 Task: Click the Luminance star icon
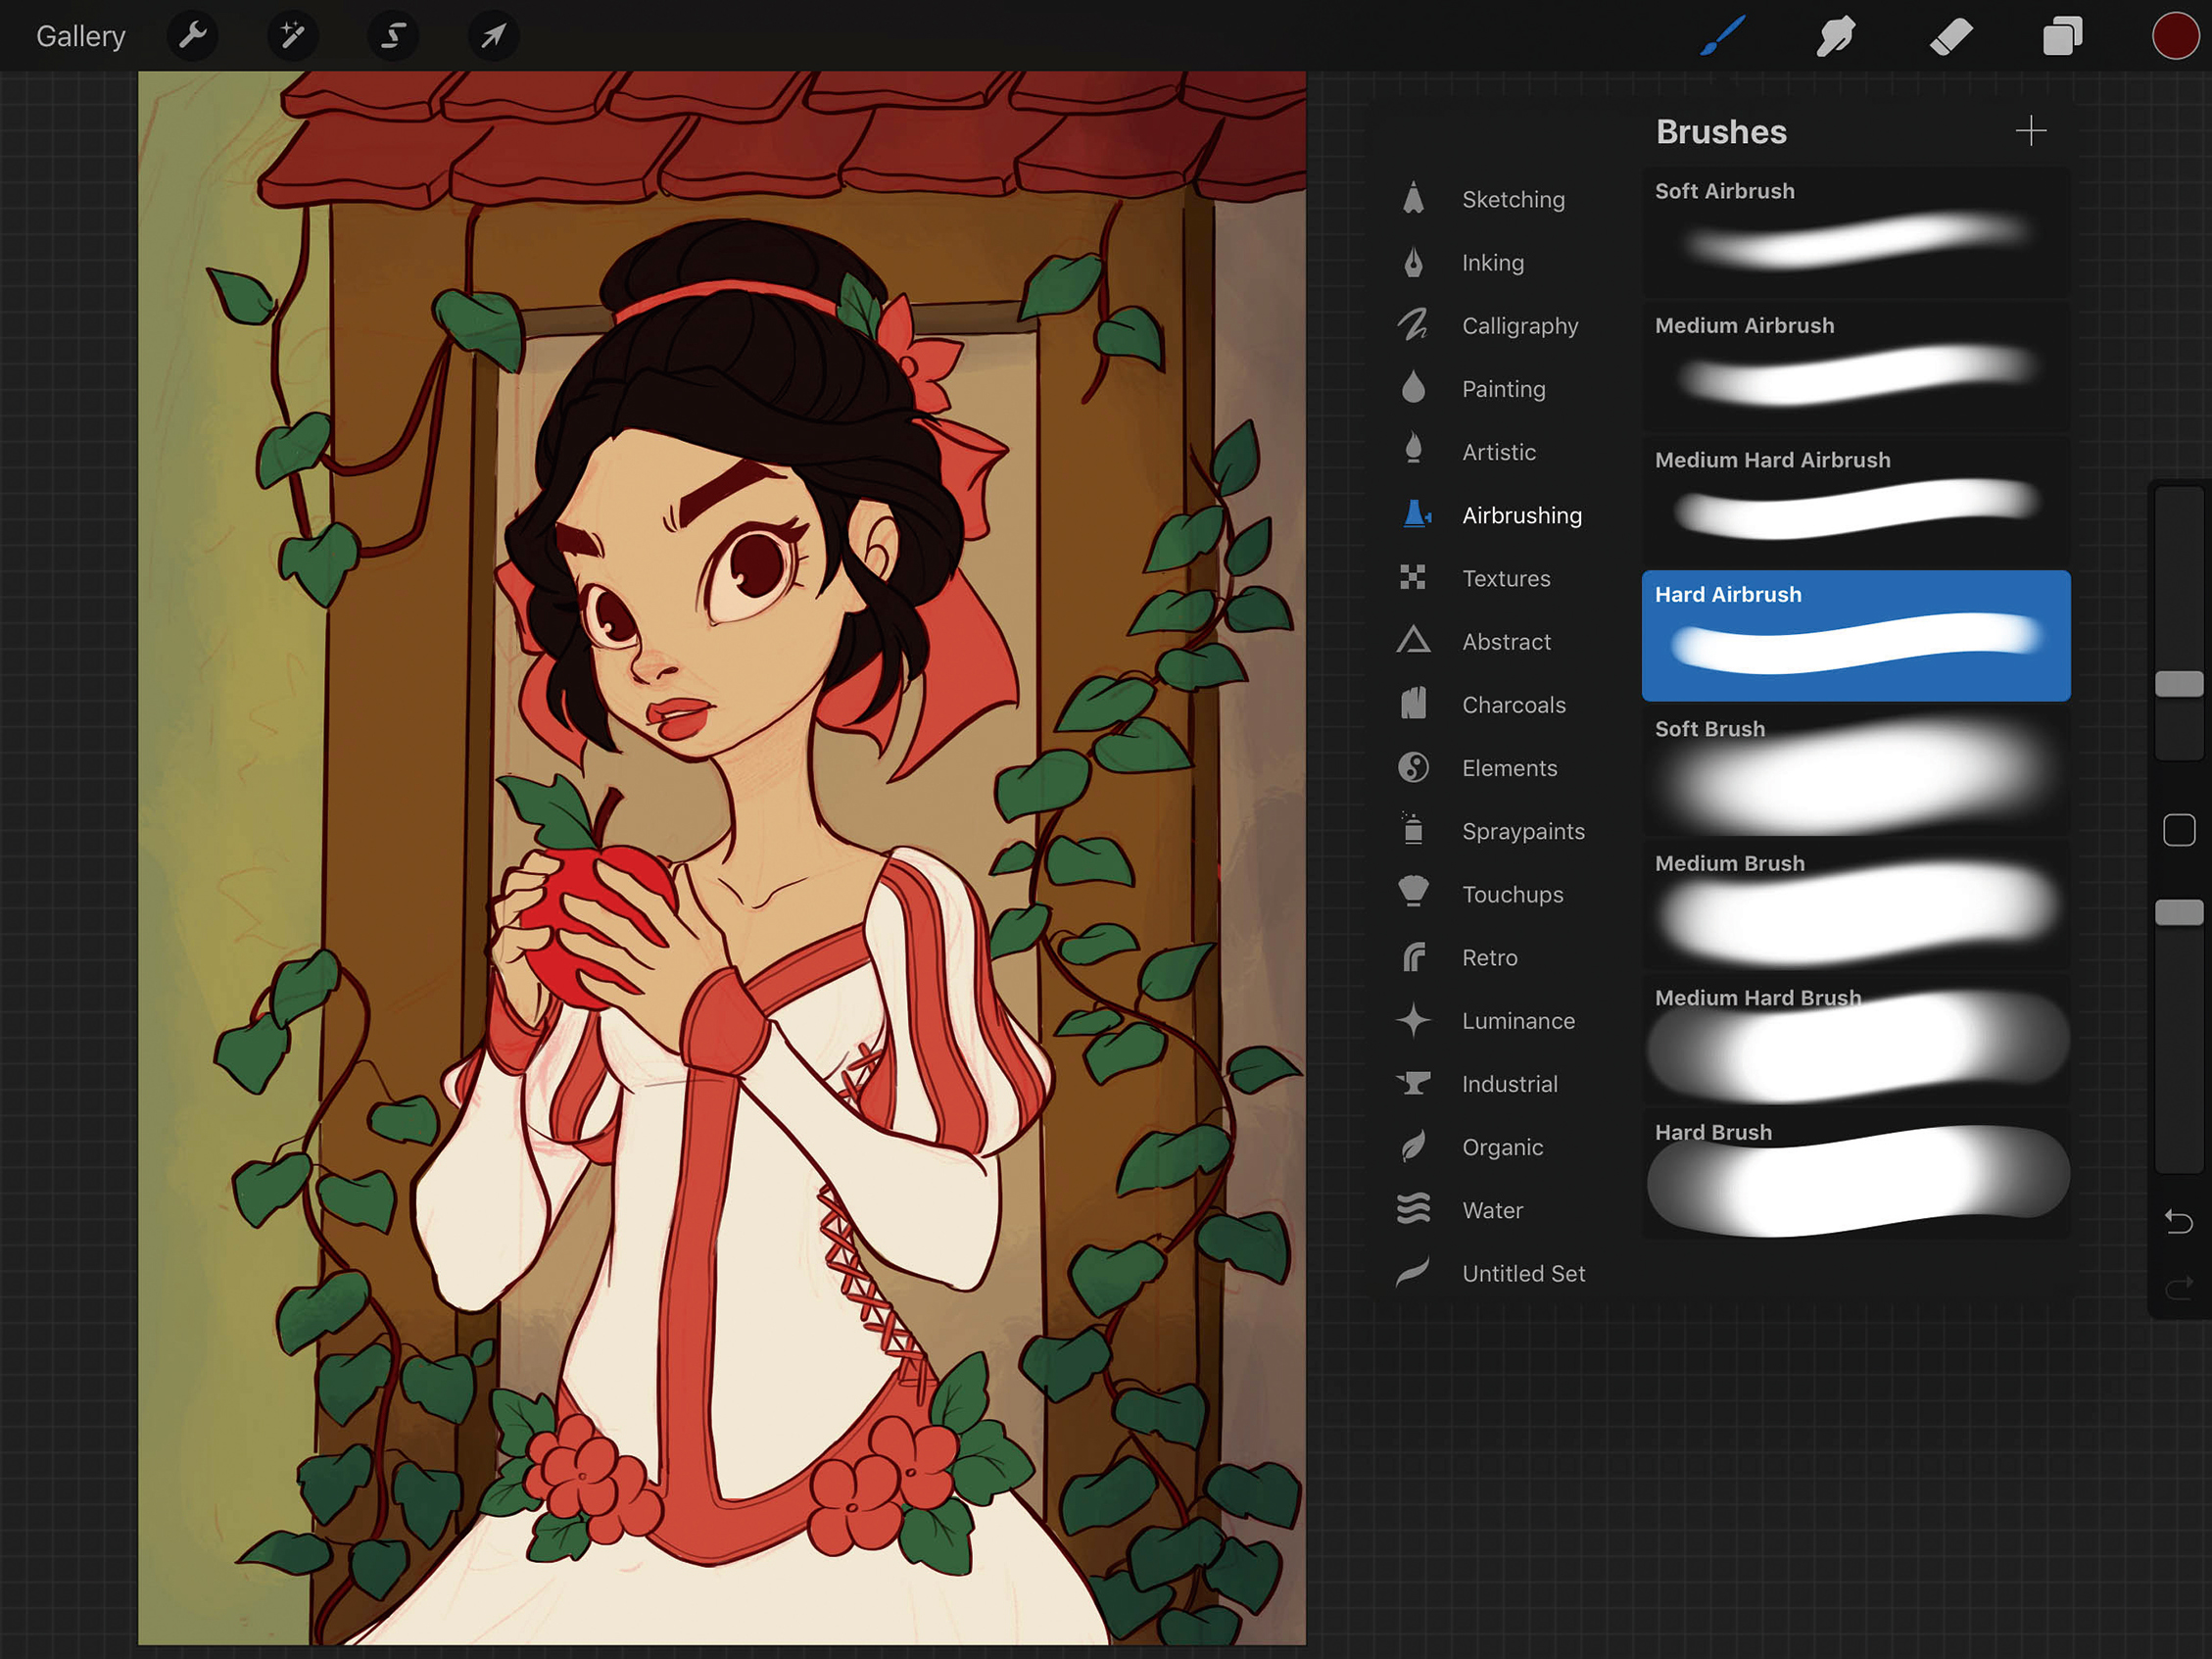pyautogui.click(x=1413, y=1020)
